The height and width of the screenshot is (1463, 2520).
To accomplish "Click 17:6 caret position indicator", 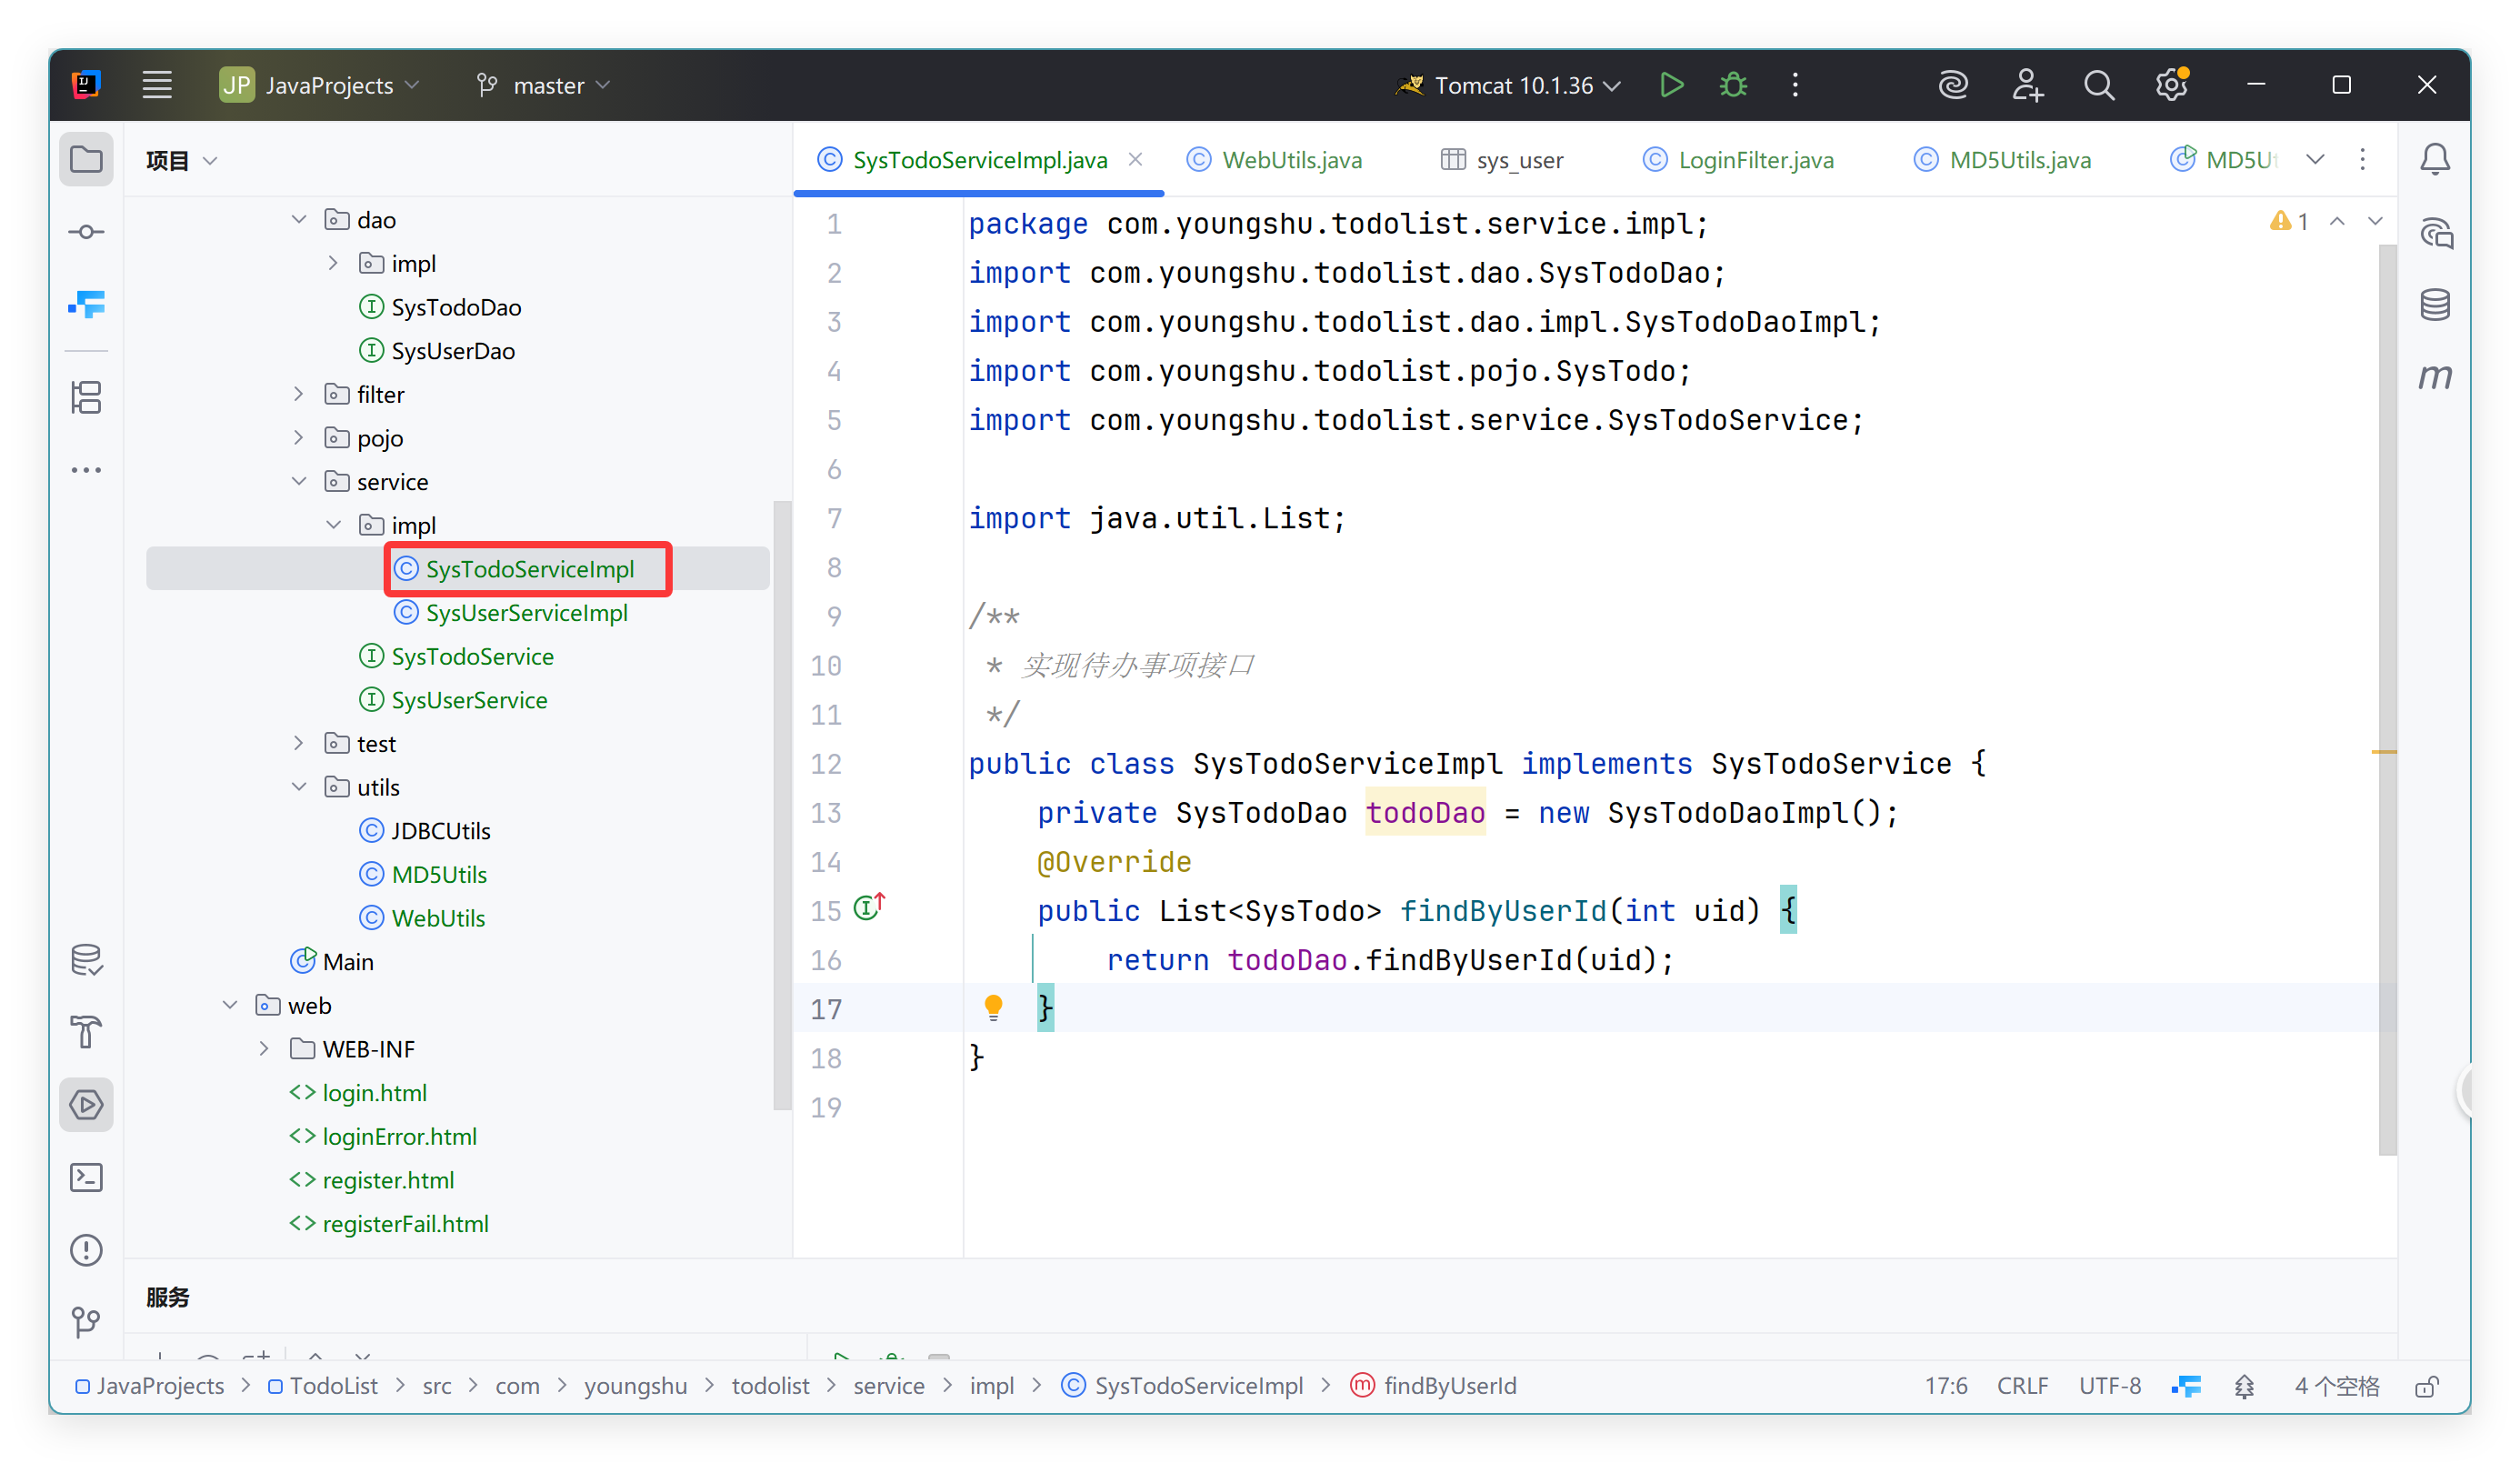I will 1946,1386.
